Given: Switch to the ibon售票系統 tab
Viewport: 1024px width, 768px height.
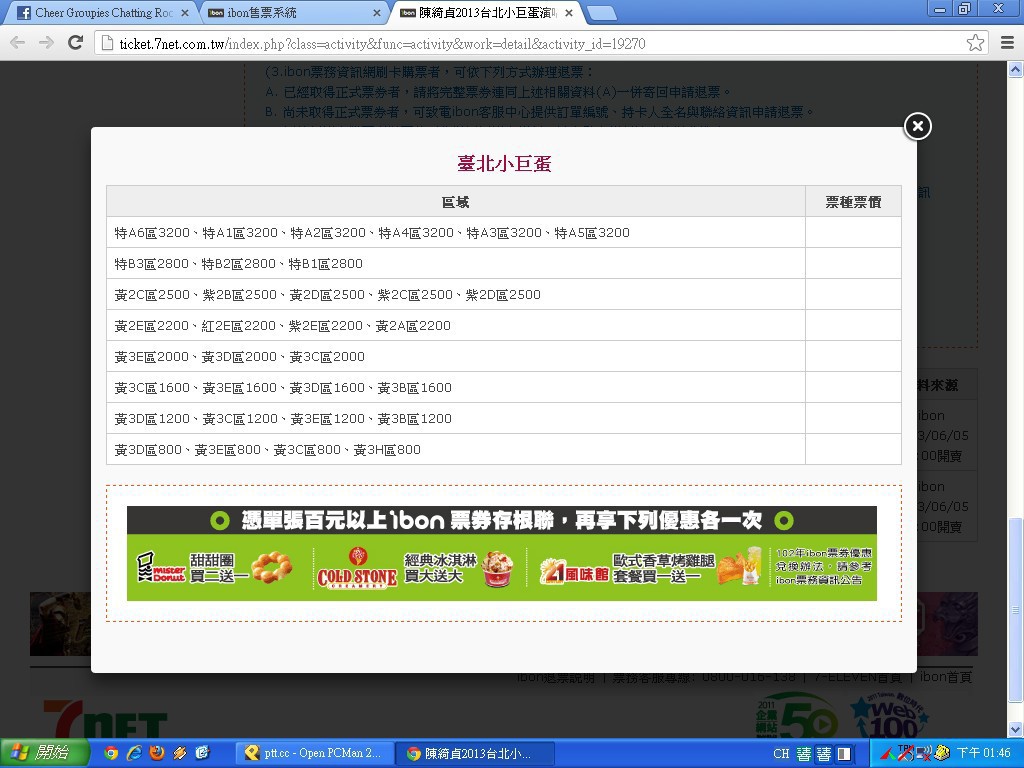Looking at the screenshot, I should [x=285, y=13].
